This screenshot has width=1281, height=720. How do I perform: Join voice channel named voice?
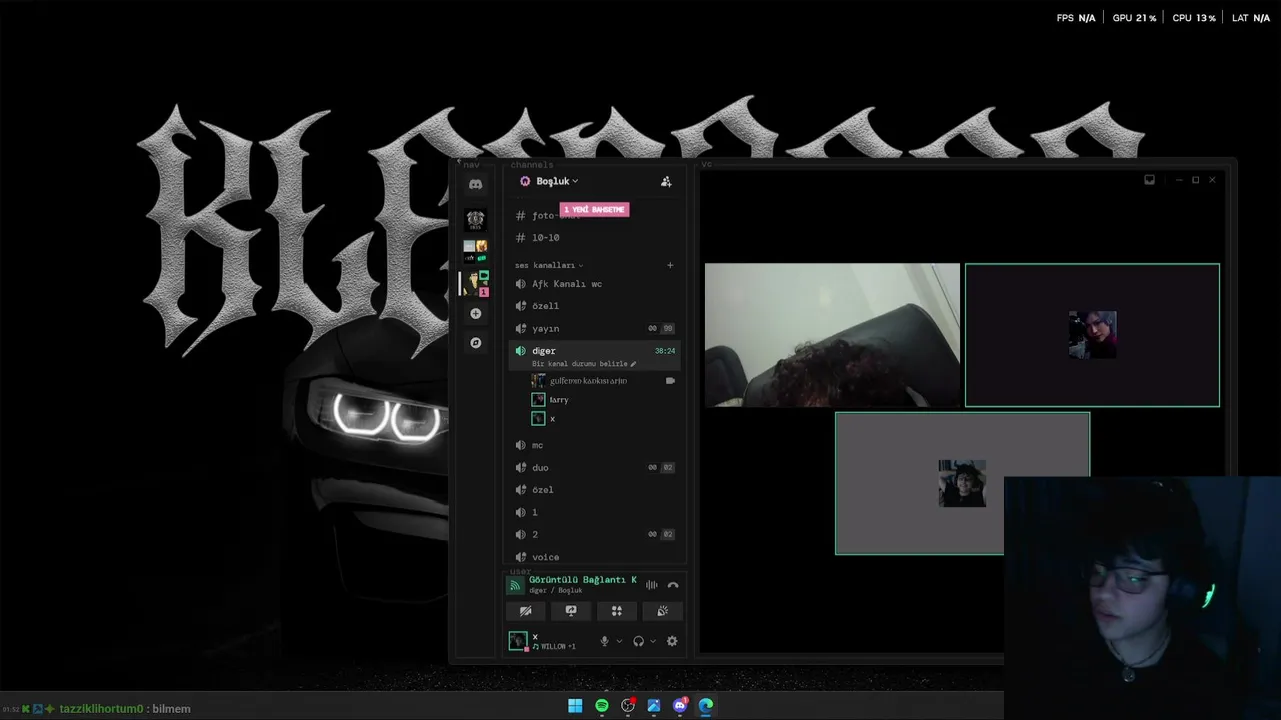click(595, 557)
